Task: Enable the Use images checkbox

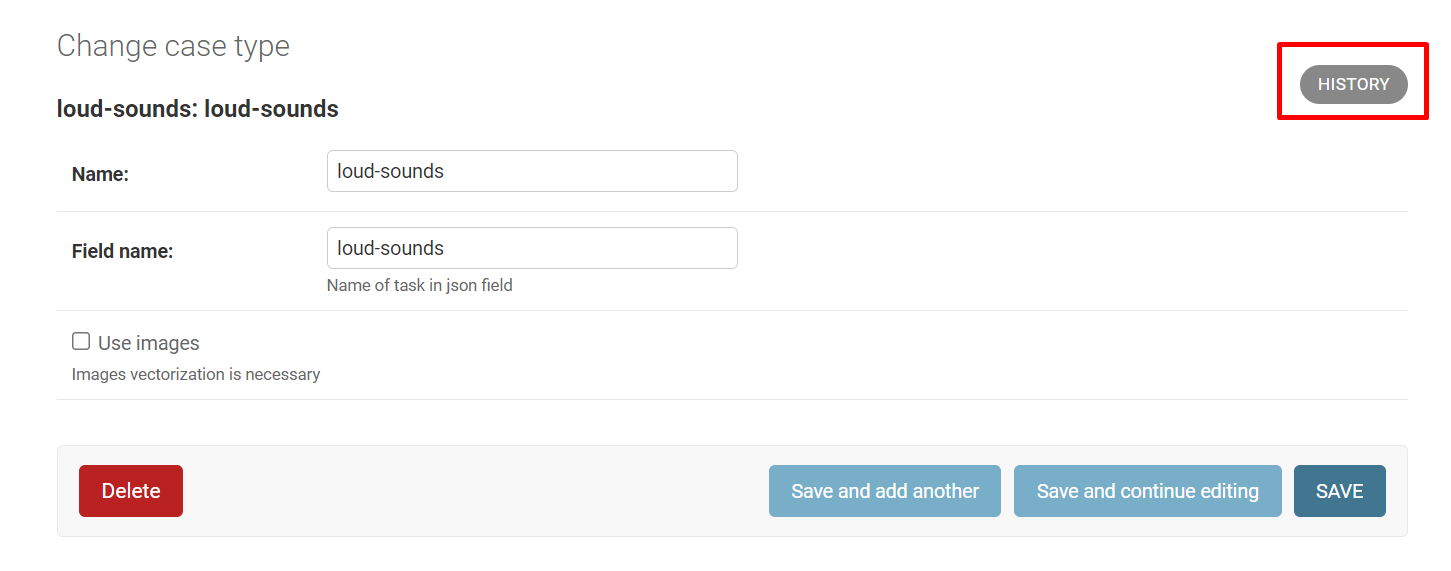Action: point(81,342)
